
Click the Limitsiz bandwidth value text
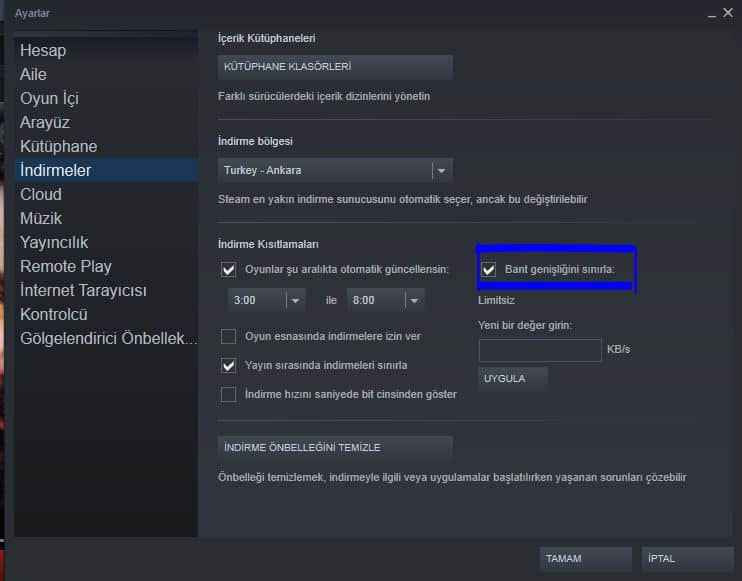[496, 300]
